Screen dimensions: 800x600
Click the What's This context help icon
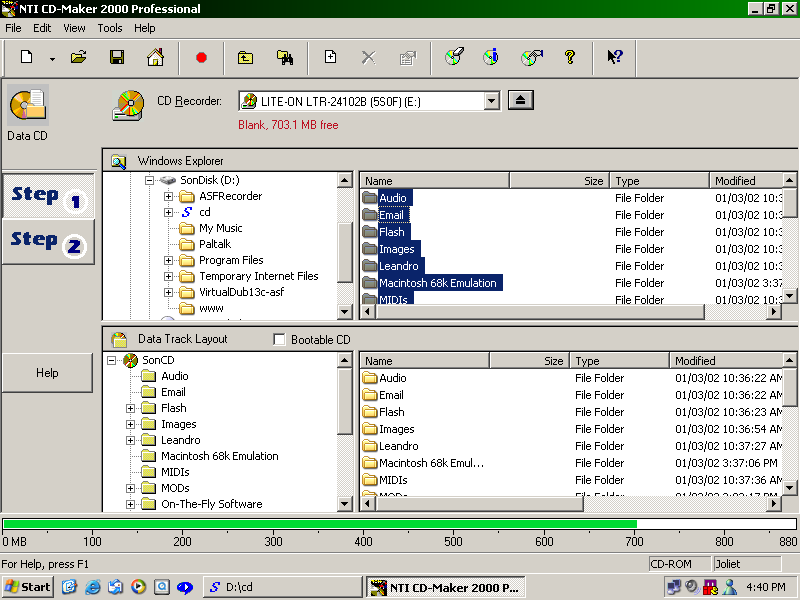pyautogui.click(x=615, y=58)
